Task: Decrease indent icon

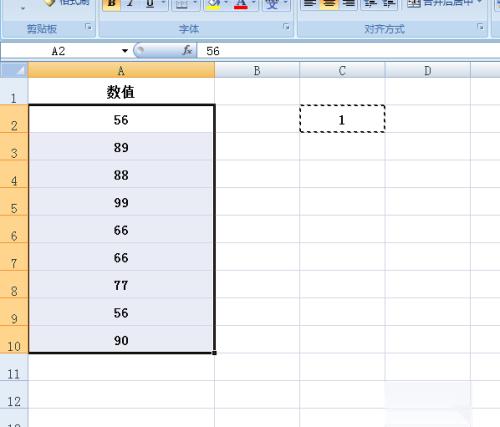Action: 370,4
